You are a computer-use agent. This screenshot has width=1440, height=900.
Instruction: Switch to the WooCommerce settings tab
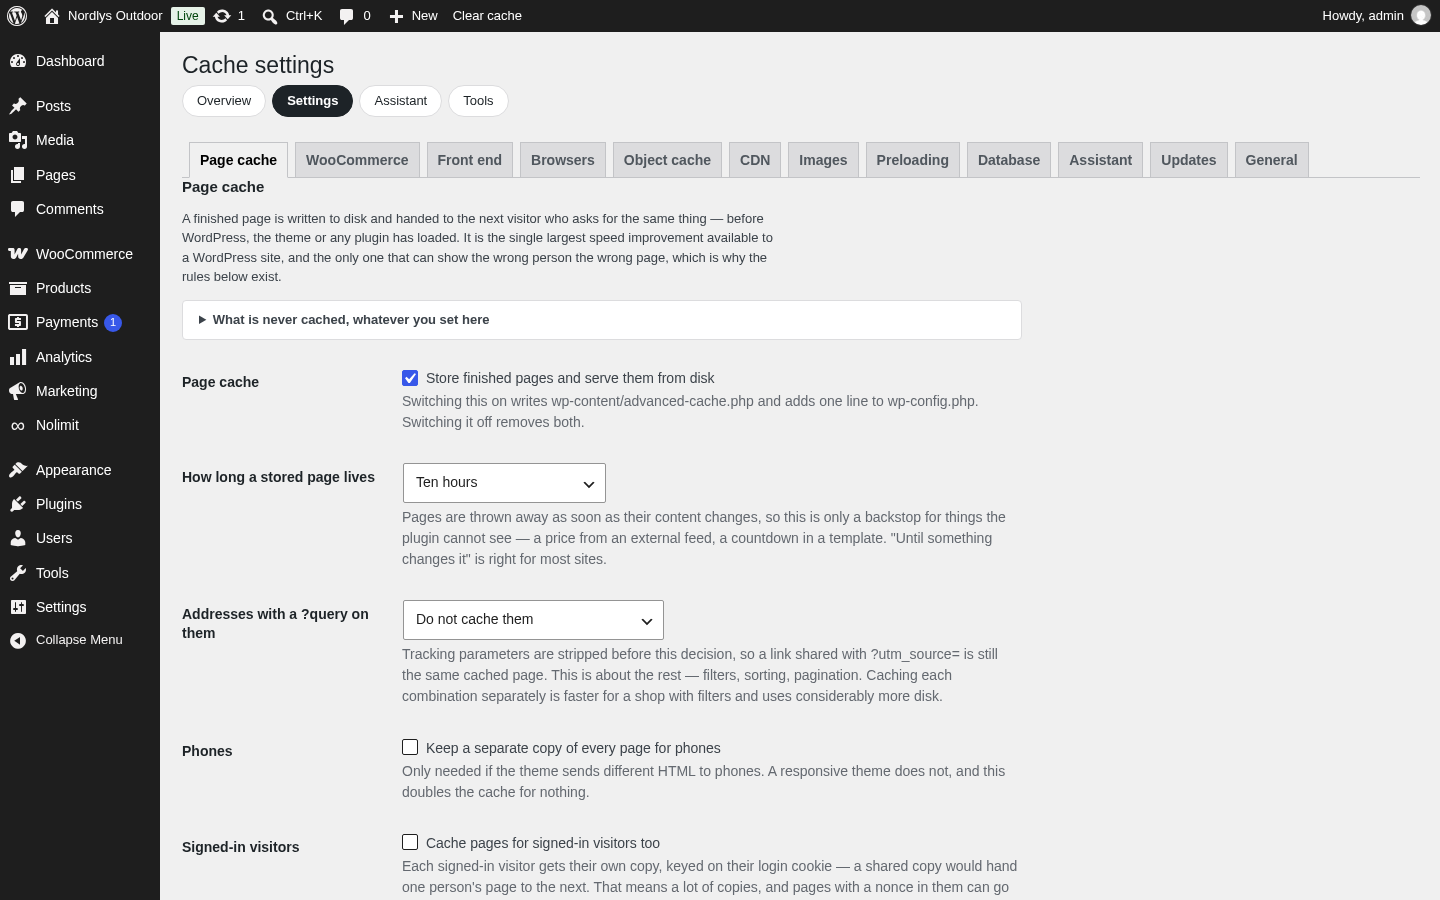point(357,160)
